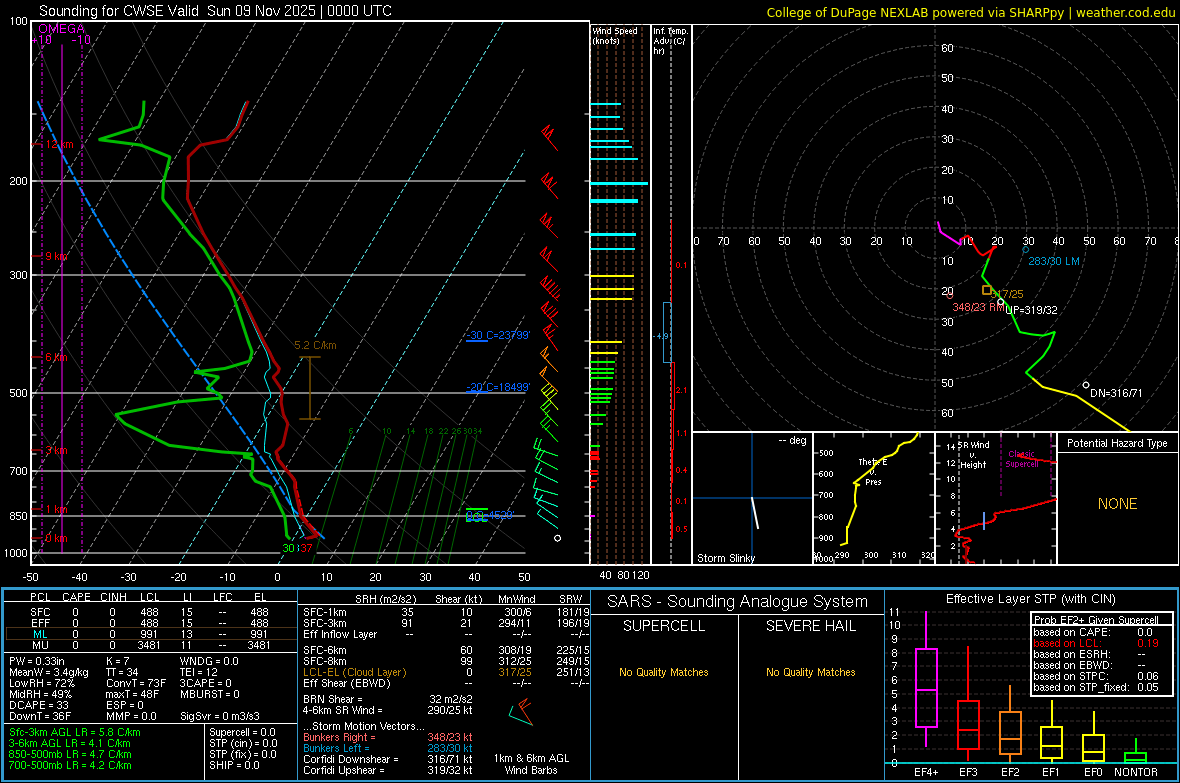Click the Inf. Temp. Adv. panel header
This screenshot has width=1180, height=783.
pos(670,41)
